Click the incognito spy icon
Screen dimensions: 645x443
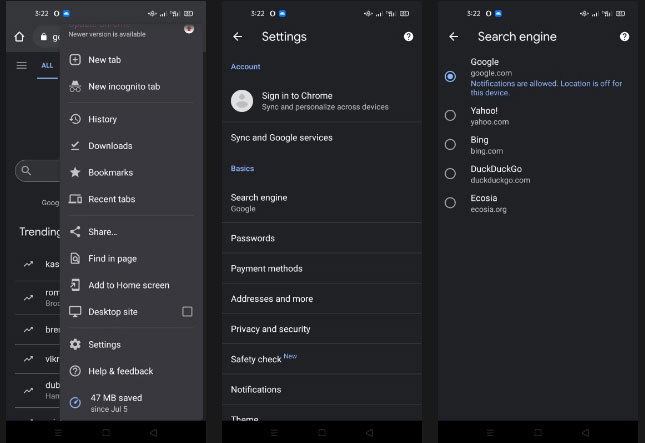(75, 86)
